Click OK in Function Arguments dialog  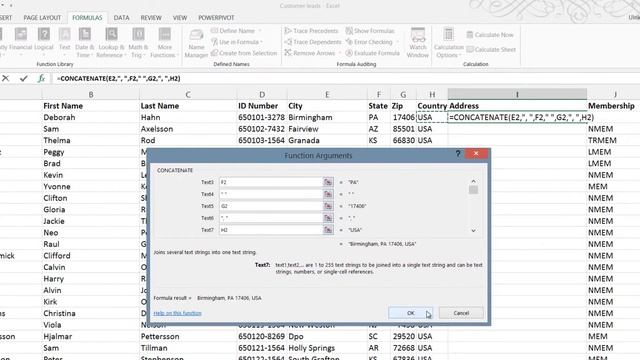(411, 313)
